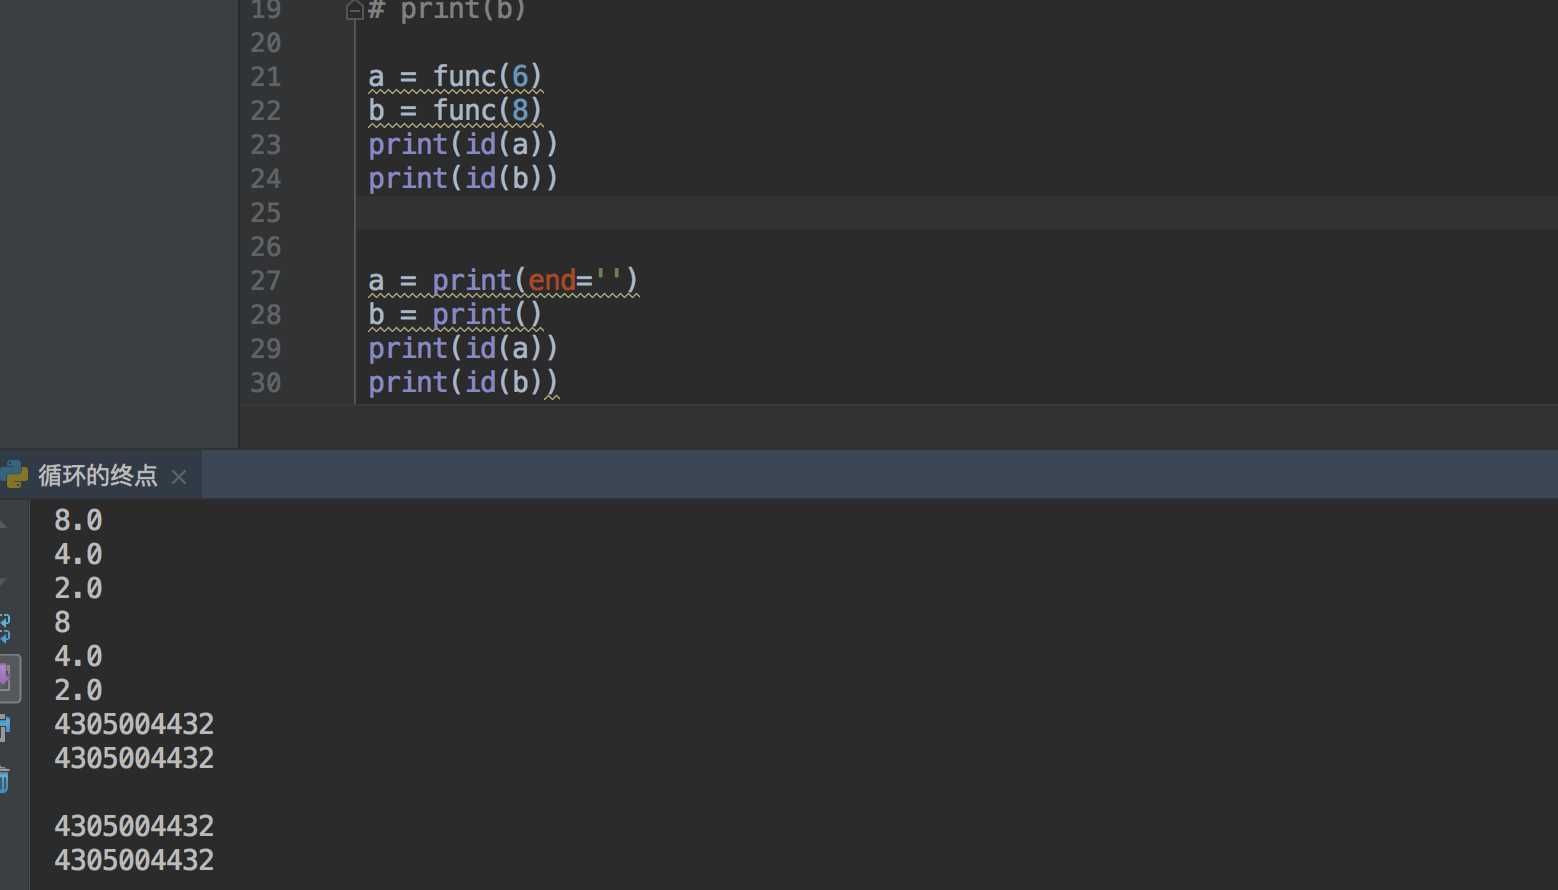The width and height of the screenshot is (1558, 890).
Task: Click first '4.0' in console output
Action: (78, 555)
